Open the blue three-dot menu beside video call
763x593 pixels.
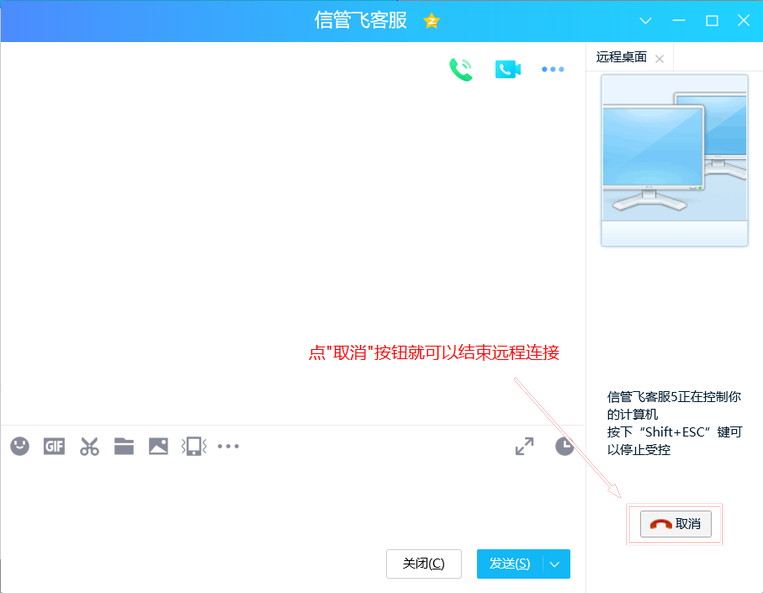click(x=553, y=69)
